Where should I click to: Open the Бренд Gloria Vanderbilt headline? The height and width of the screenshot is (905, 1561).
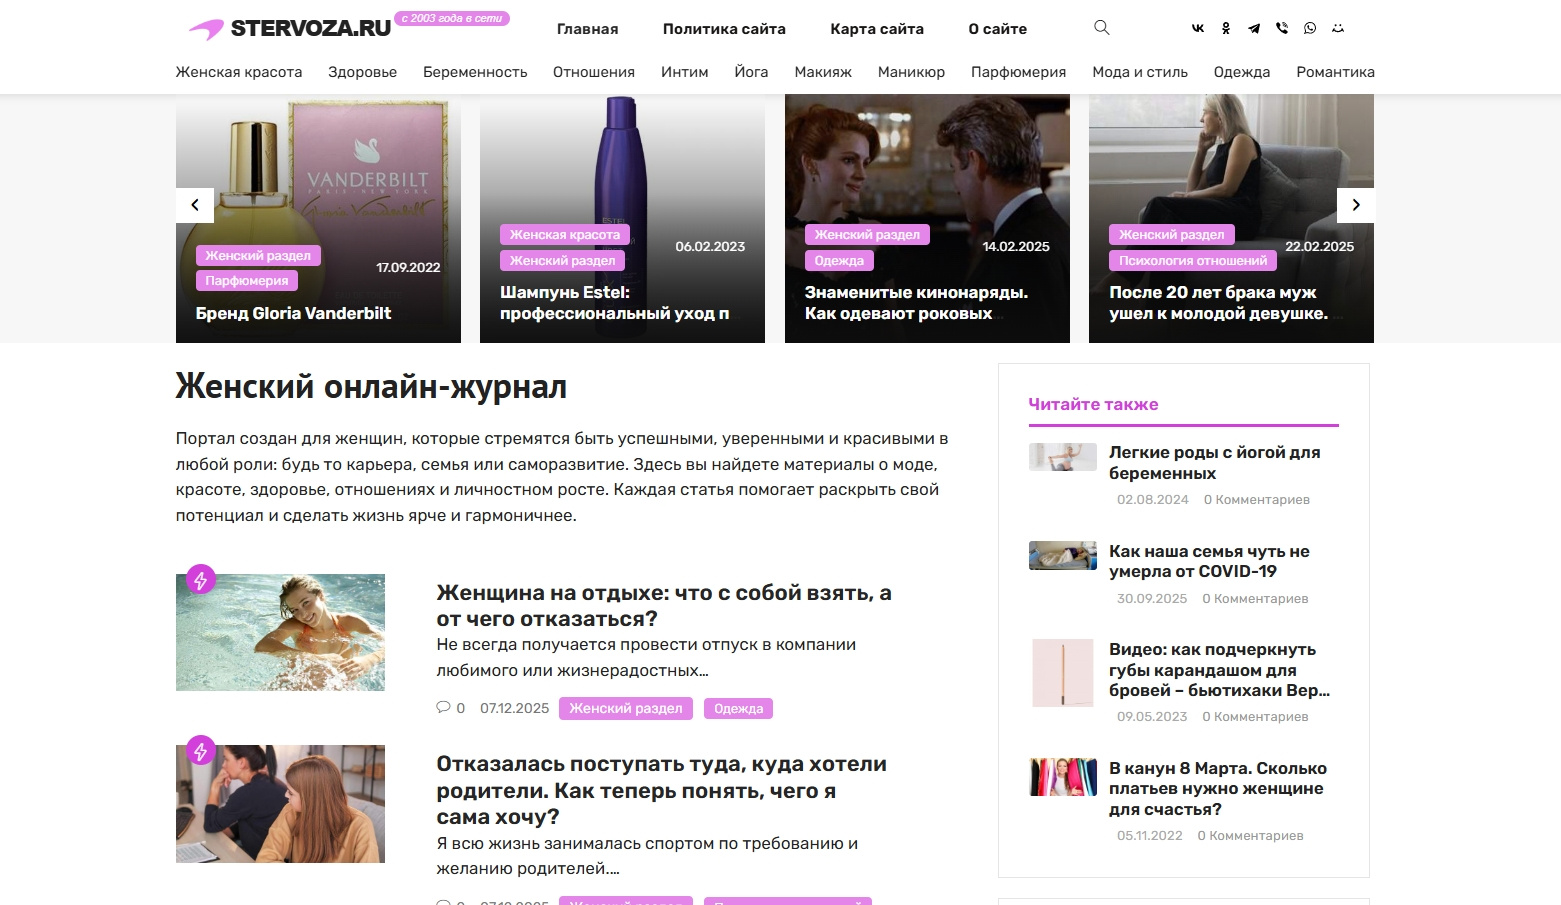point(293,313)
